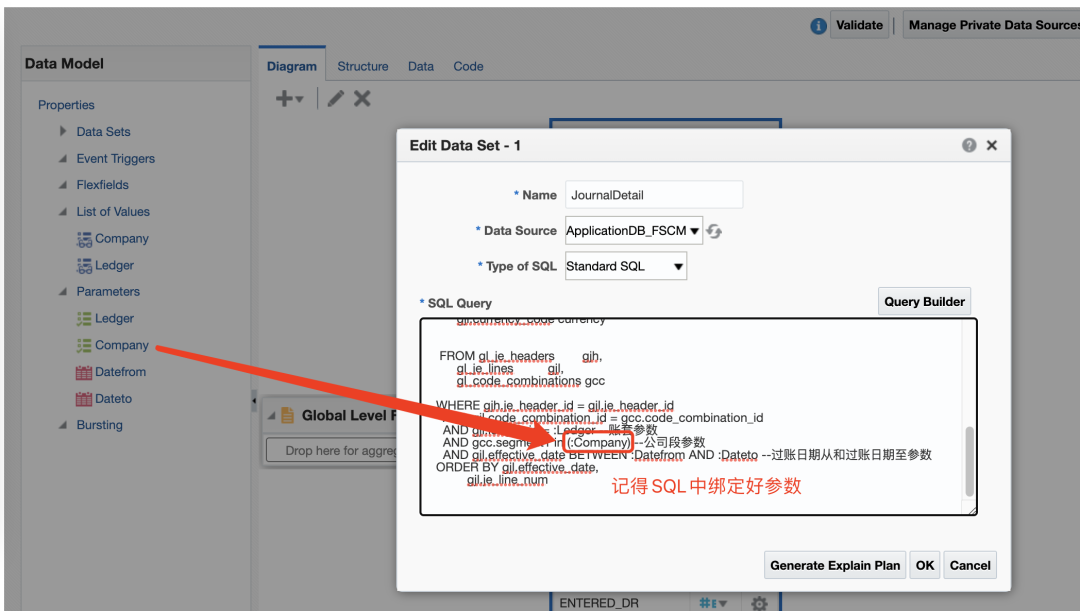Switch to the Diagram tab
This screenshot has width=1080, height=611.
click(x=292, y=66)
